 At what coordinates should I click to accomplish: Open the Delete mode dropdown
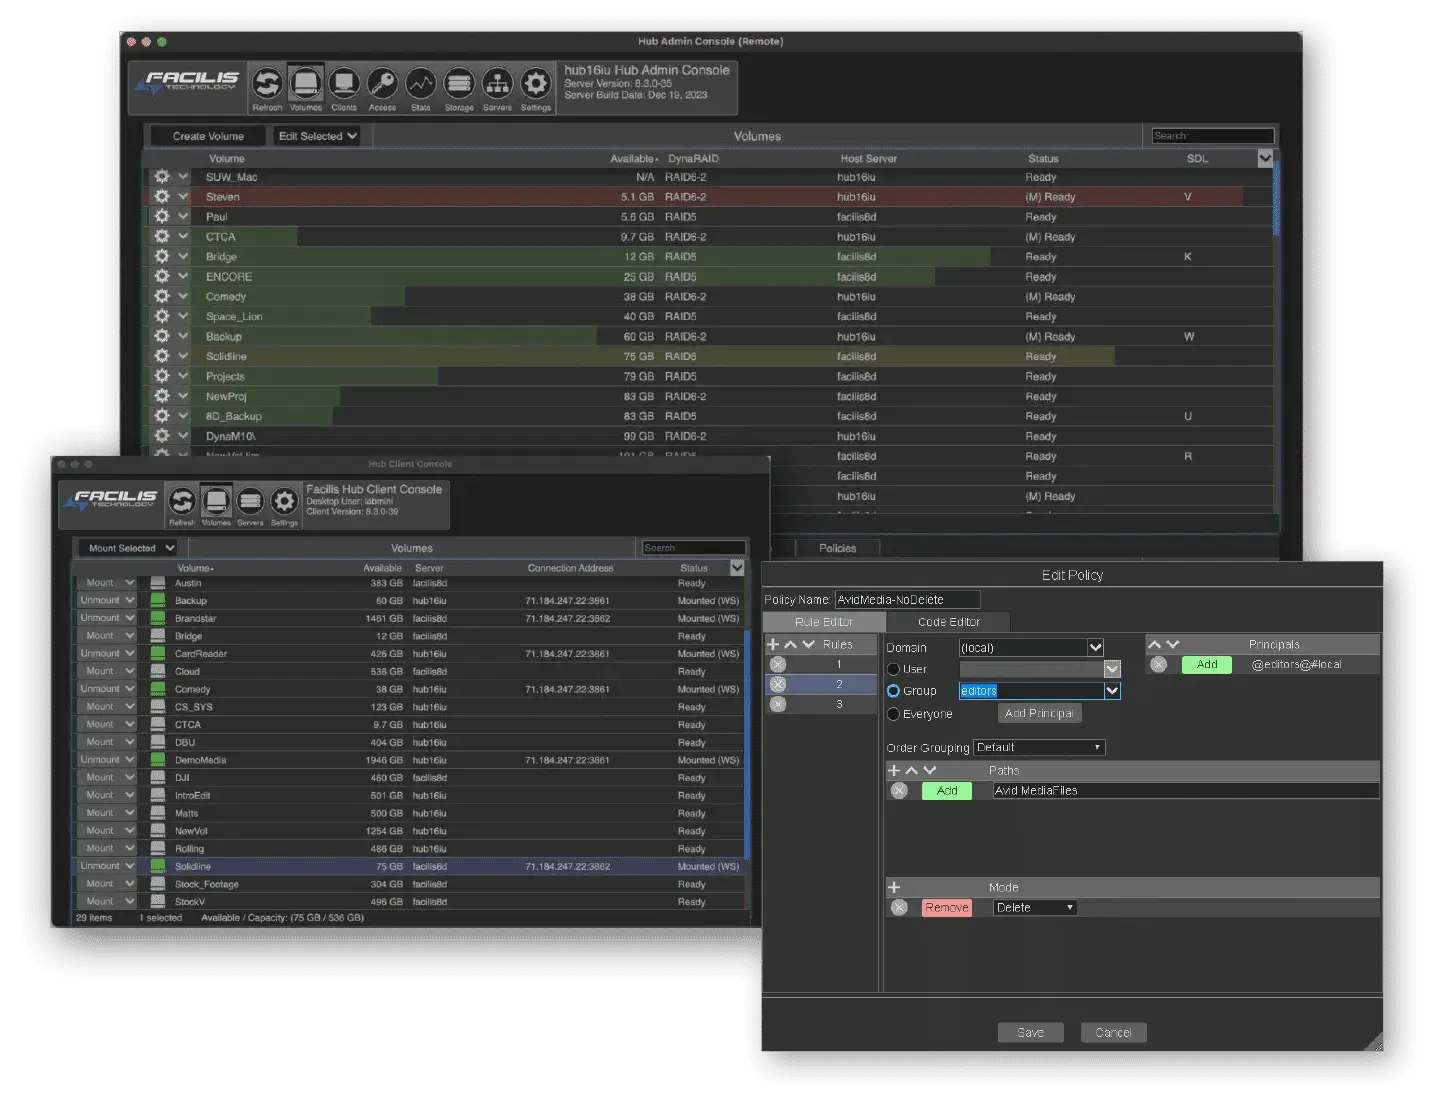tap(1035, 908)
